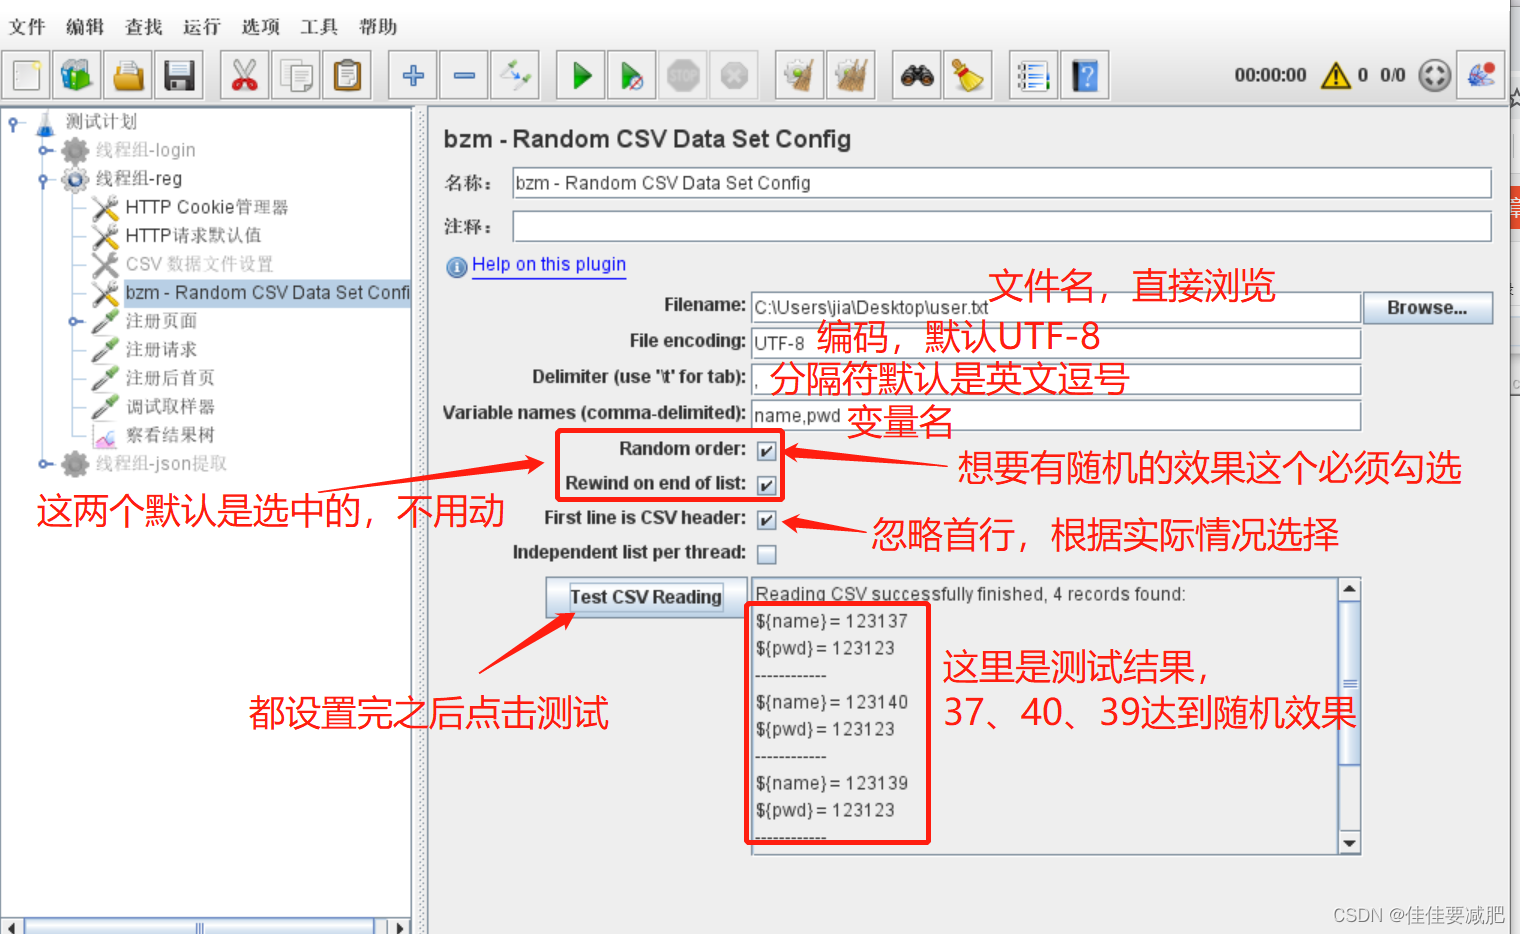Click the info icon beside Help on this plugin
The image size is (1520, 934).
pos(457,267)
